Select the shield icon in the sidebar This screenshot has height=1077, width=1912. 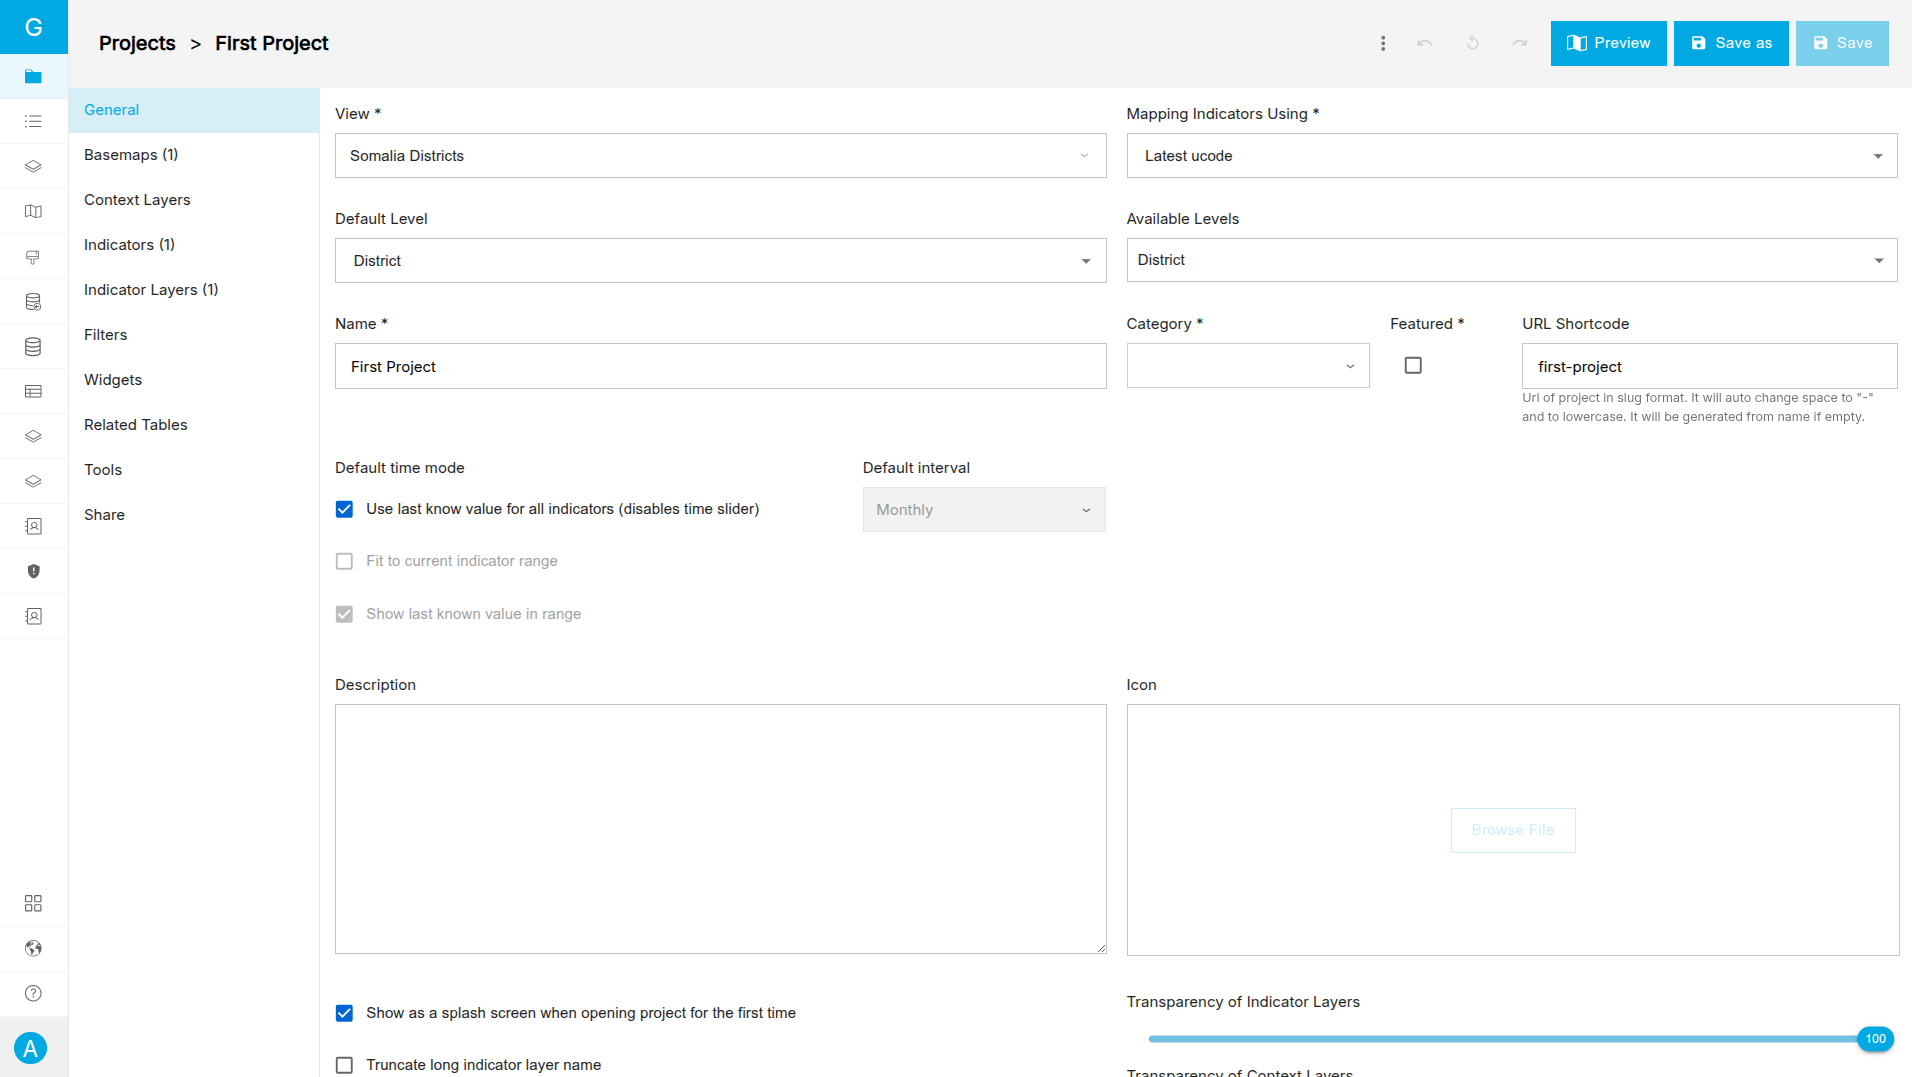pos(33,571)
